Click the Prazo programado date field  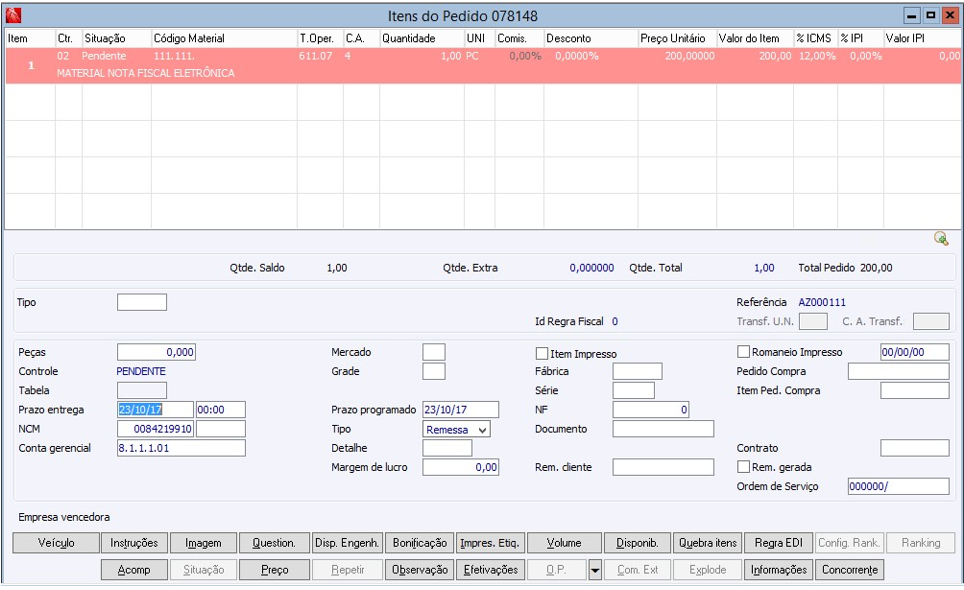pos(460,409)
